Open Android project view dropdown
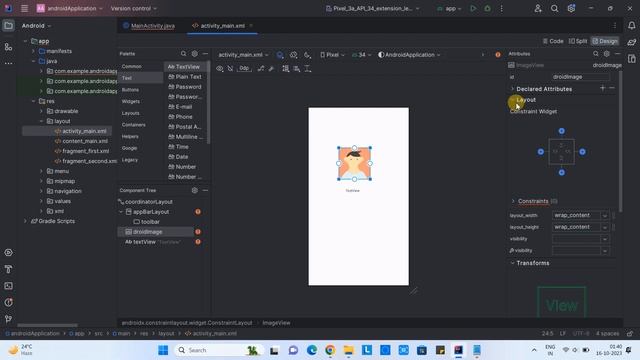This screenshot has width=640, height=360. pos(36,26)
